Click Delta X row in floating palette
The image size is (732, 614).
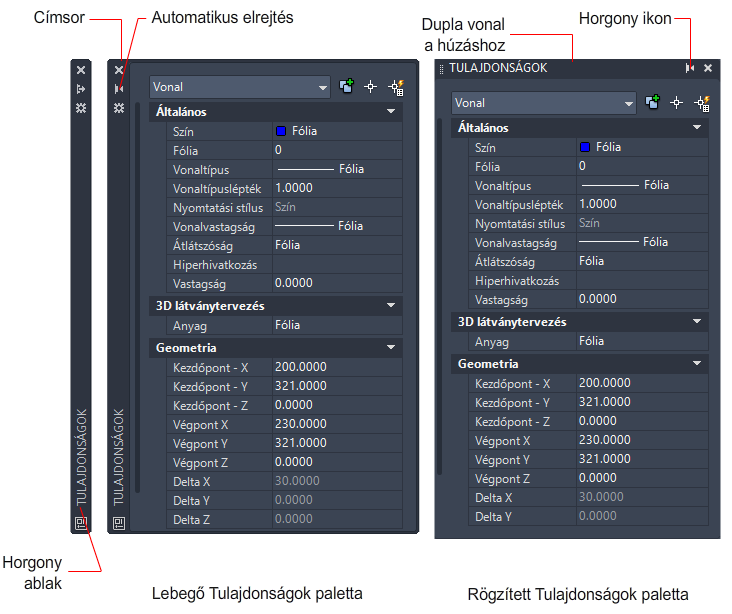[x=284, y=481]
